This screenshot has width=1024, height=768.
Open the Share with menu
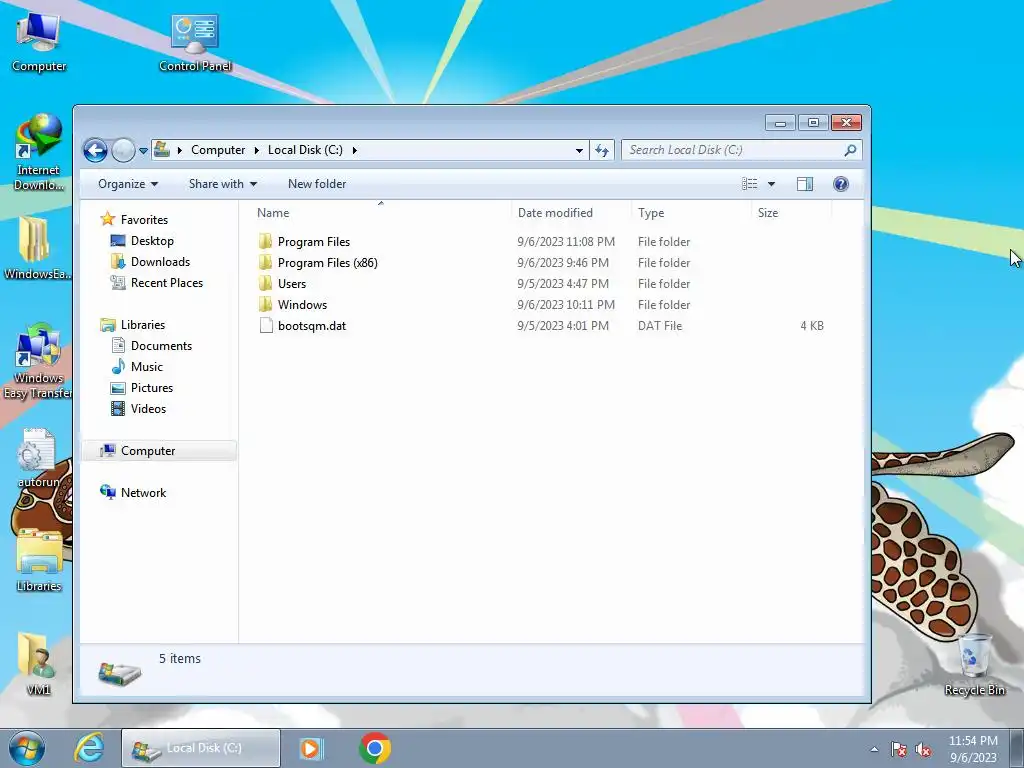coord(223,184)
